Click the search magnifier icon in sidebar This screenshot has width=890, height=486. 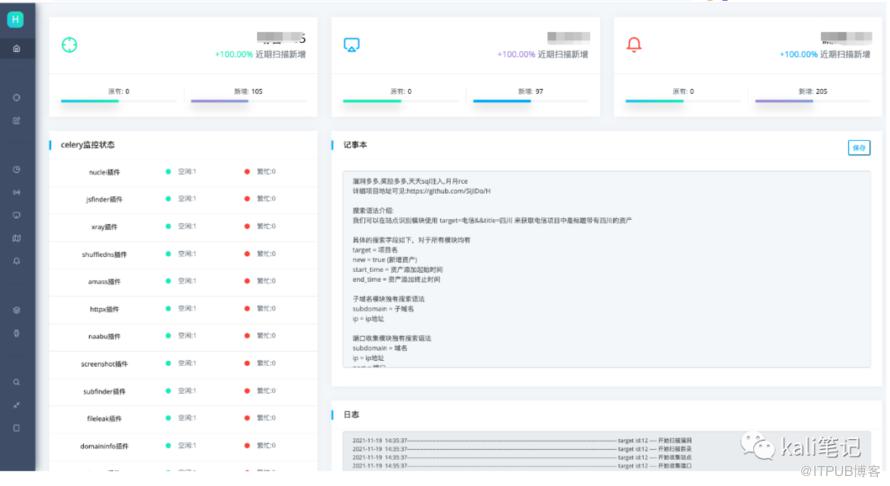coord(16,382)
